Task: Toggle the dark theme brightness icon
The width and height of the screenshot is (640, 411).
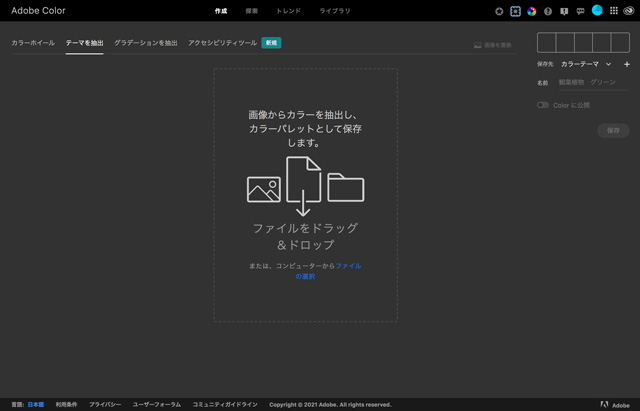Action: (515, 11)
